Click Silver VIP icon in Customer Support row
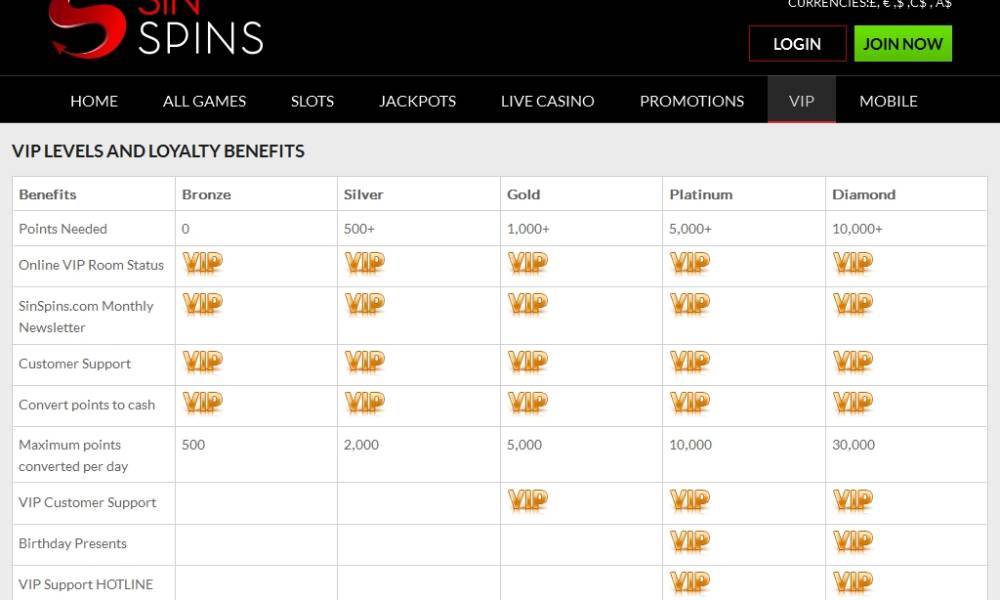This screenshot has width=1000, height=600. pyautogui.click(x=365, y=362)
